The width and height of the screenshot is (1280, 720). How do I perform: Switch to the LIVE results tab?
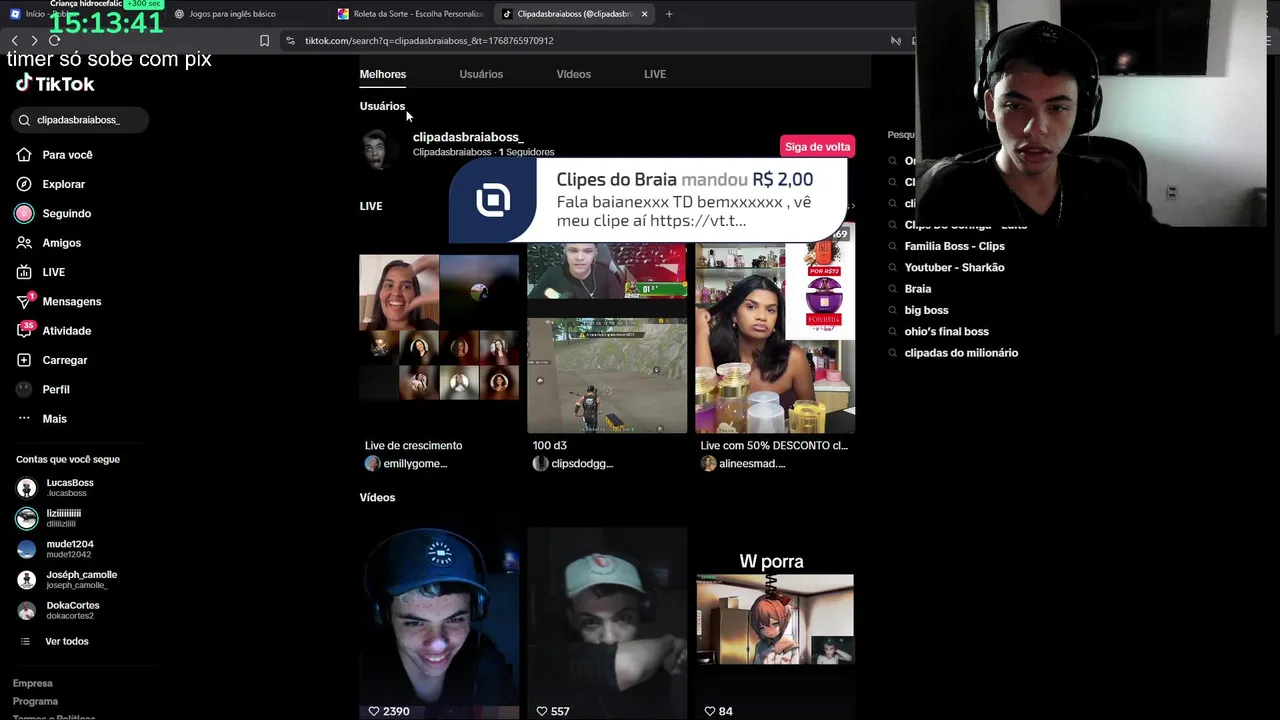(x=655, y=74)
